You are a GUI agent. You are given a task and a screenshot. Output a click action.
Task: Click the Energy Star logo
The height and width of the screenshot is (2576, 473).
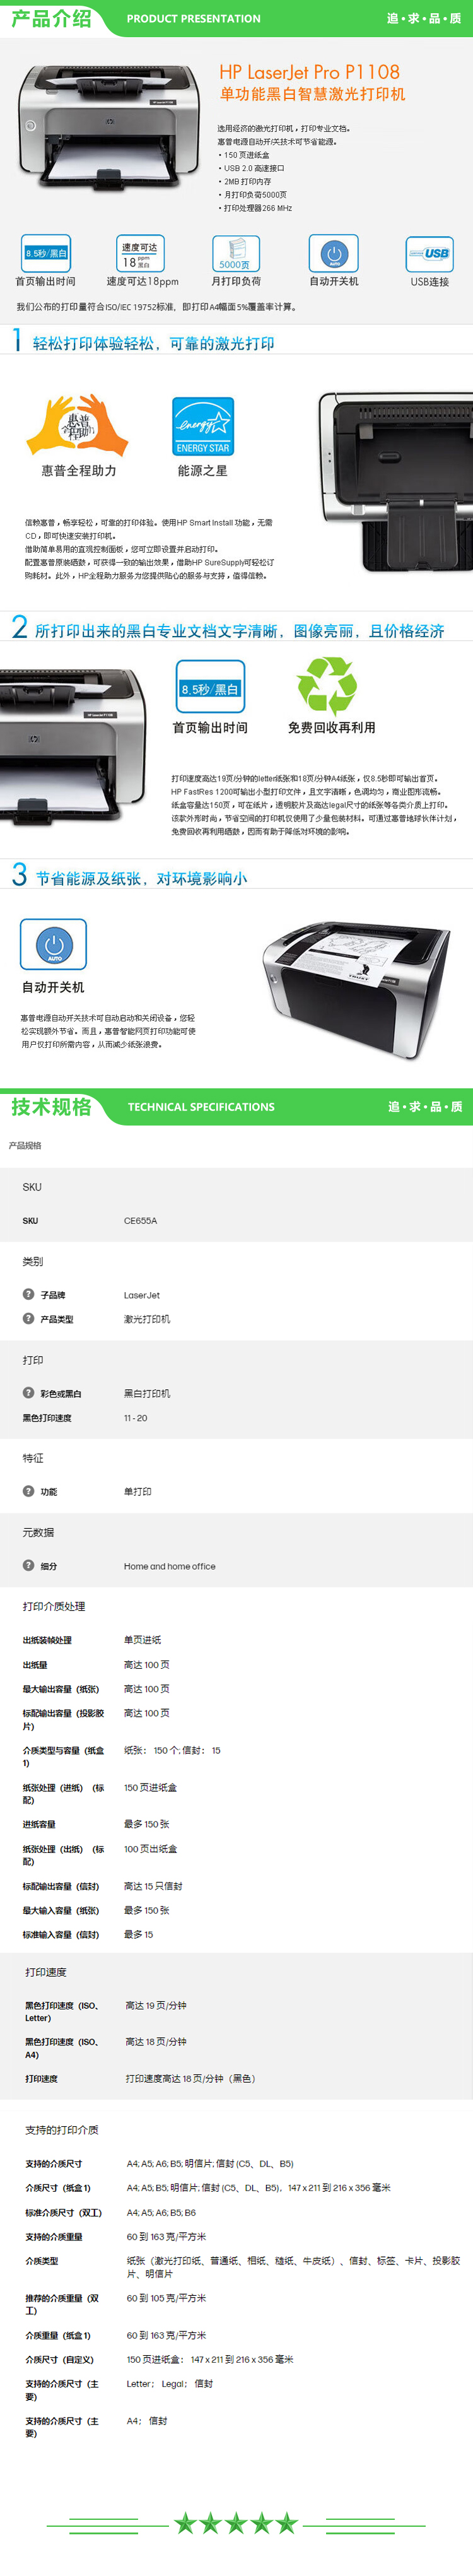point(203,426)
